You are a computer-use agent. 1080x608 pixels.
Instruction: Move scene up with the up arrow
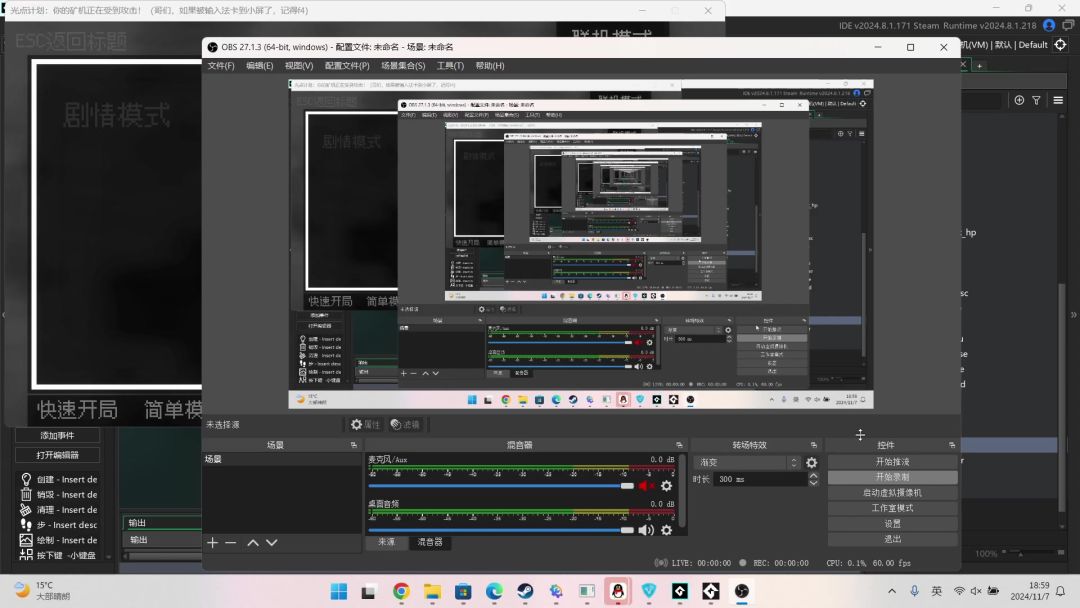tap(253, 543)
